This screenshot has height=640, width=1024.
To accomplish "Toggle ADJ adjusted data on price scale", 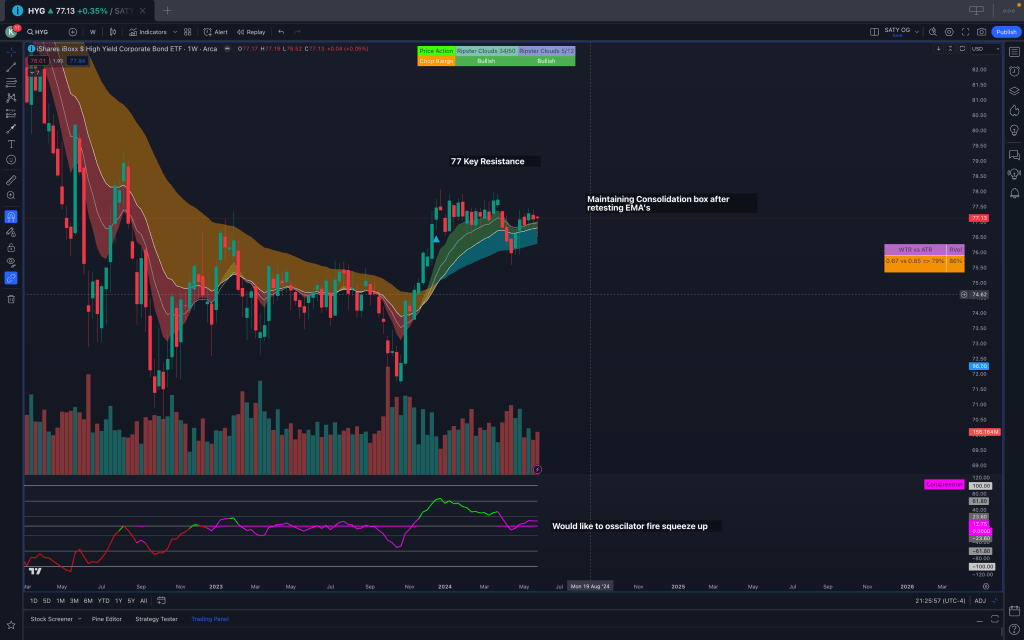I will [x=980, y=601].
